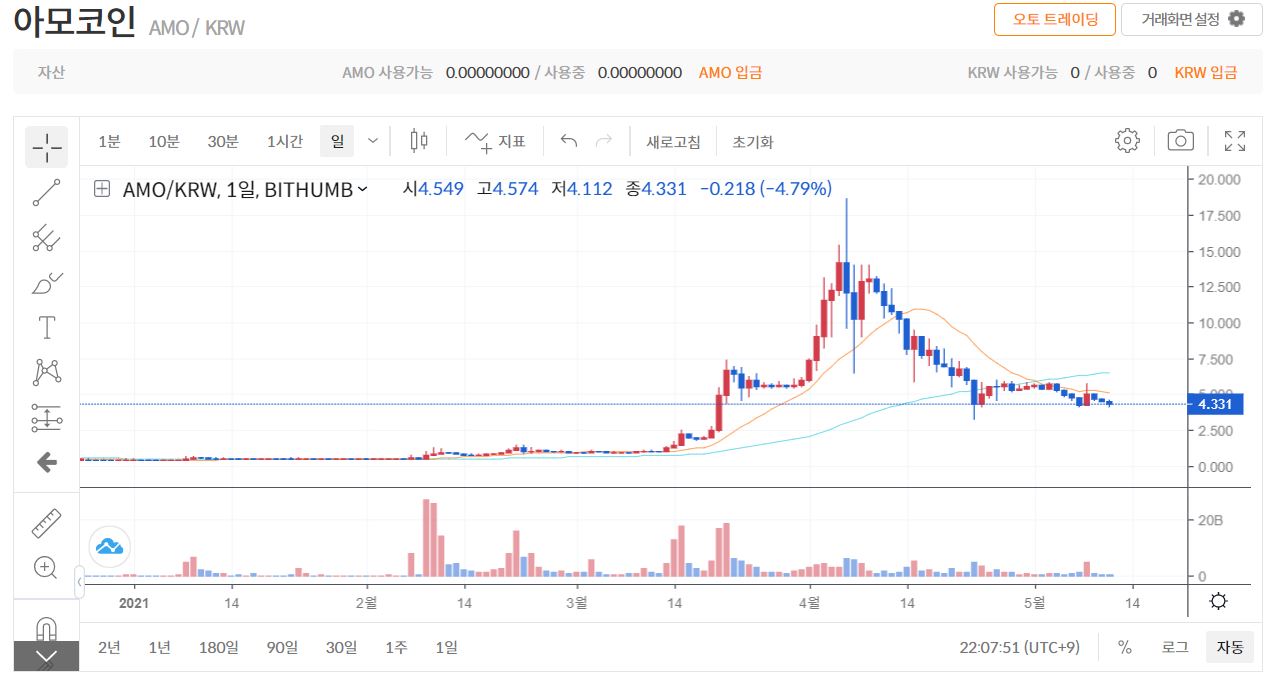Click the cloud chart logo icon
This screenshot has height=684, width=1274.
coord(110,546)
